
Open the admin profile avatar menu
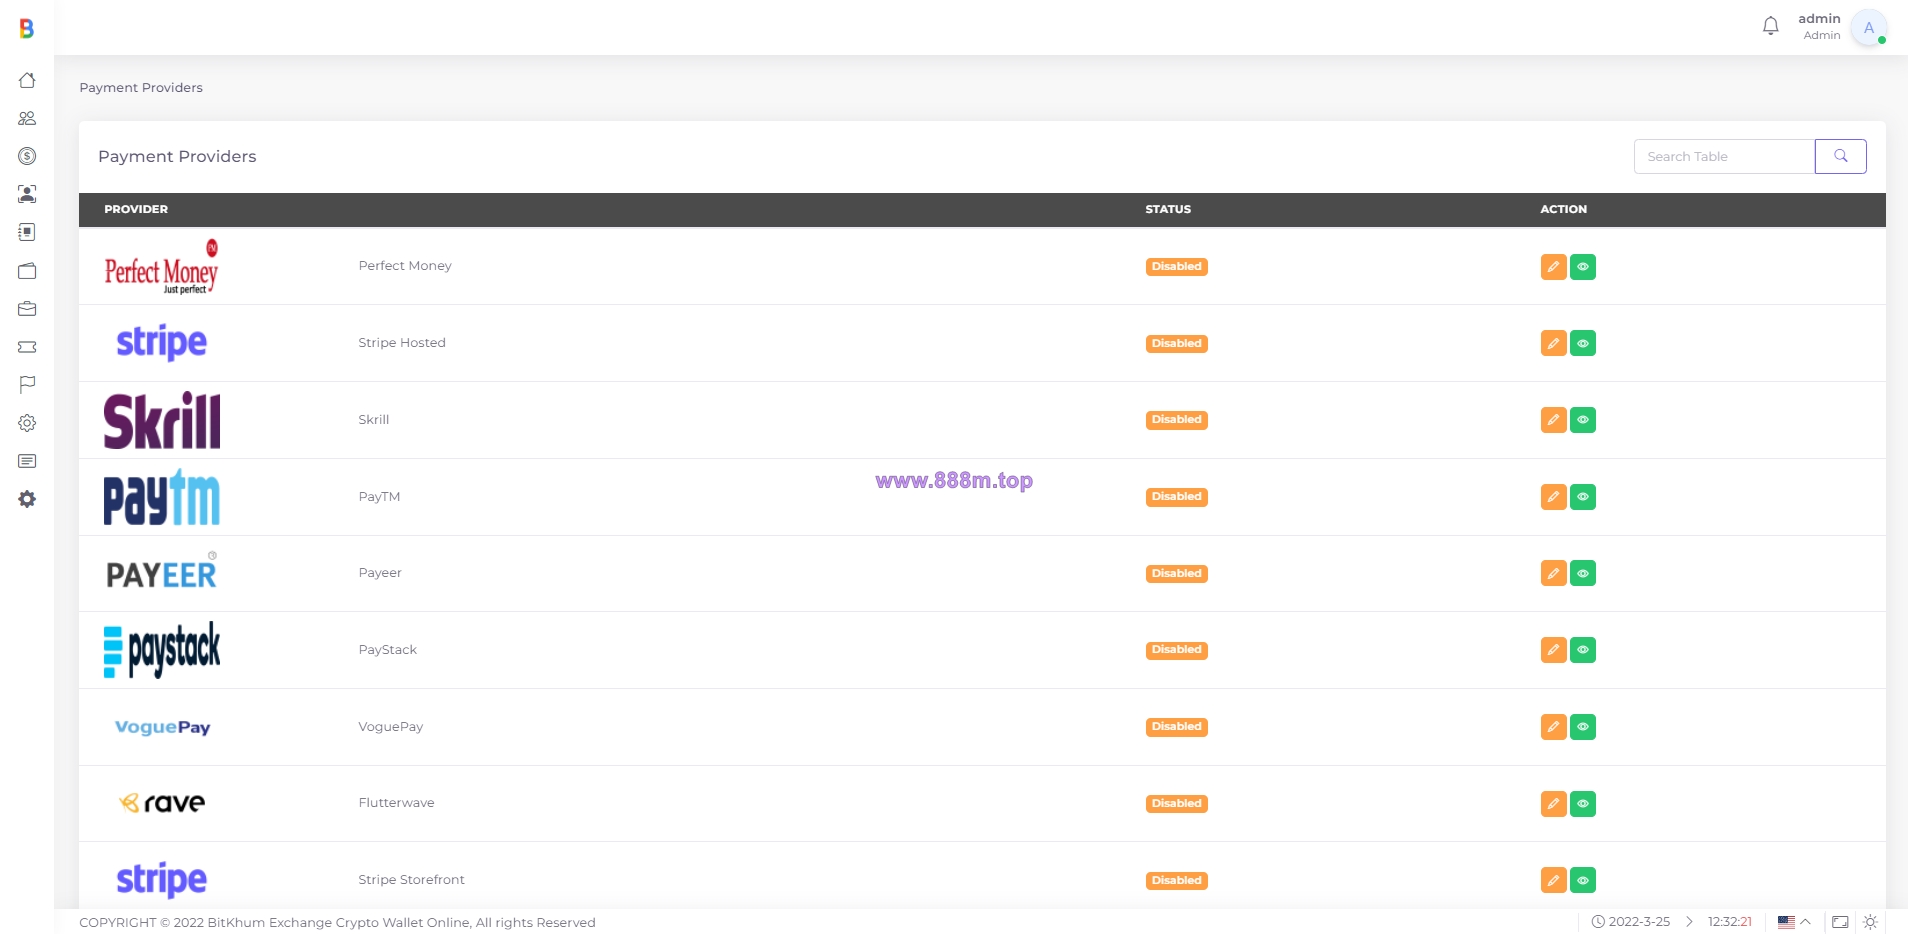click(x=1868, y=27)
